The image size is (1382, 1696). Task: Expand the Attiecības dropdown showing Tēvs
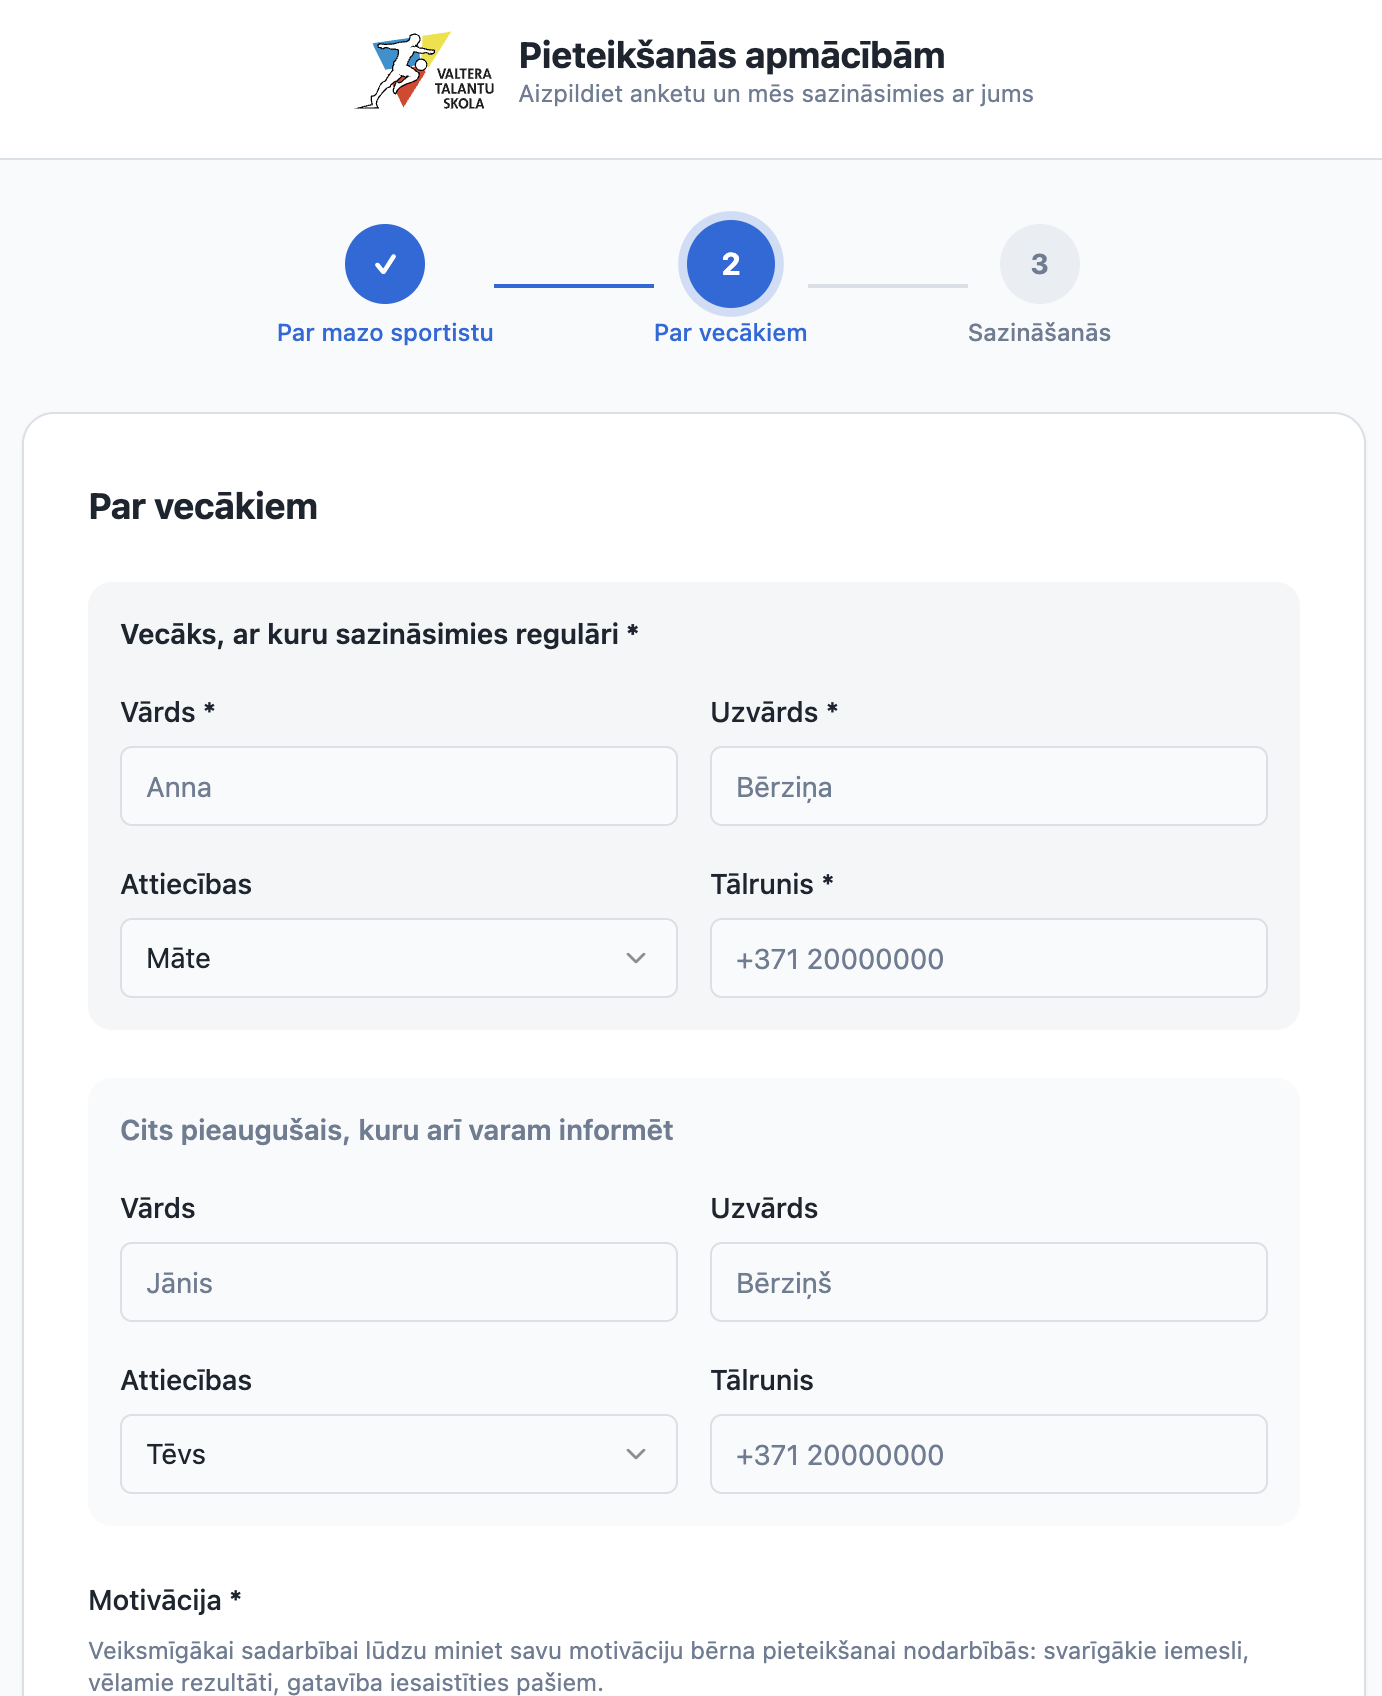click(399, 1454)
